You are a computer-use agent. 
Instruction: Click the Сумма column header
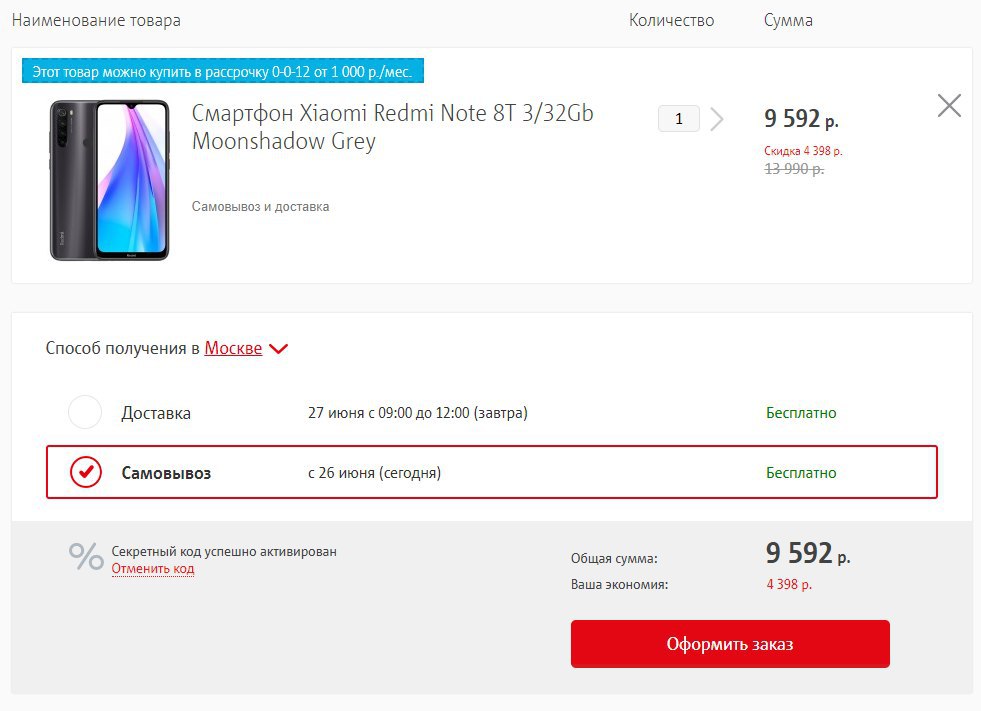click(788, 21)
